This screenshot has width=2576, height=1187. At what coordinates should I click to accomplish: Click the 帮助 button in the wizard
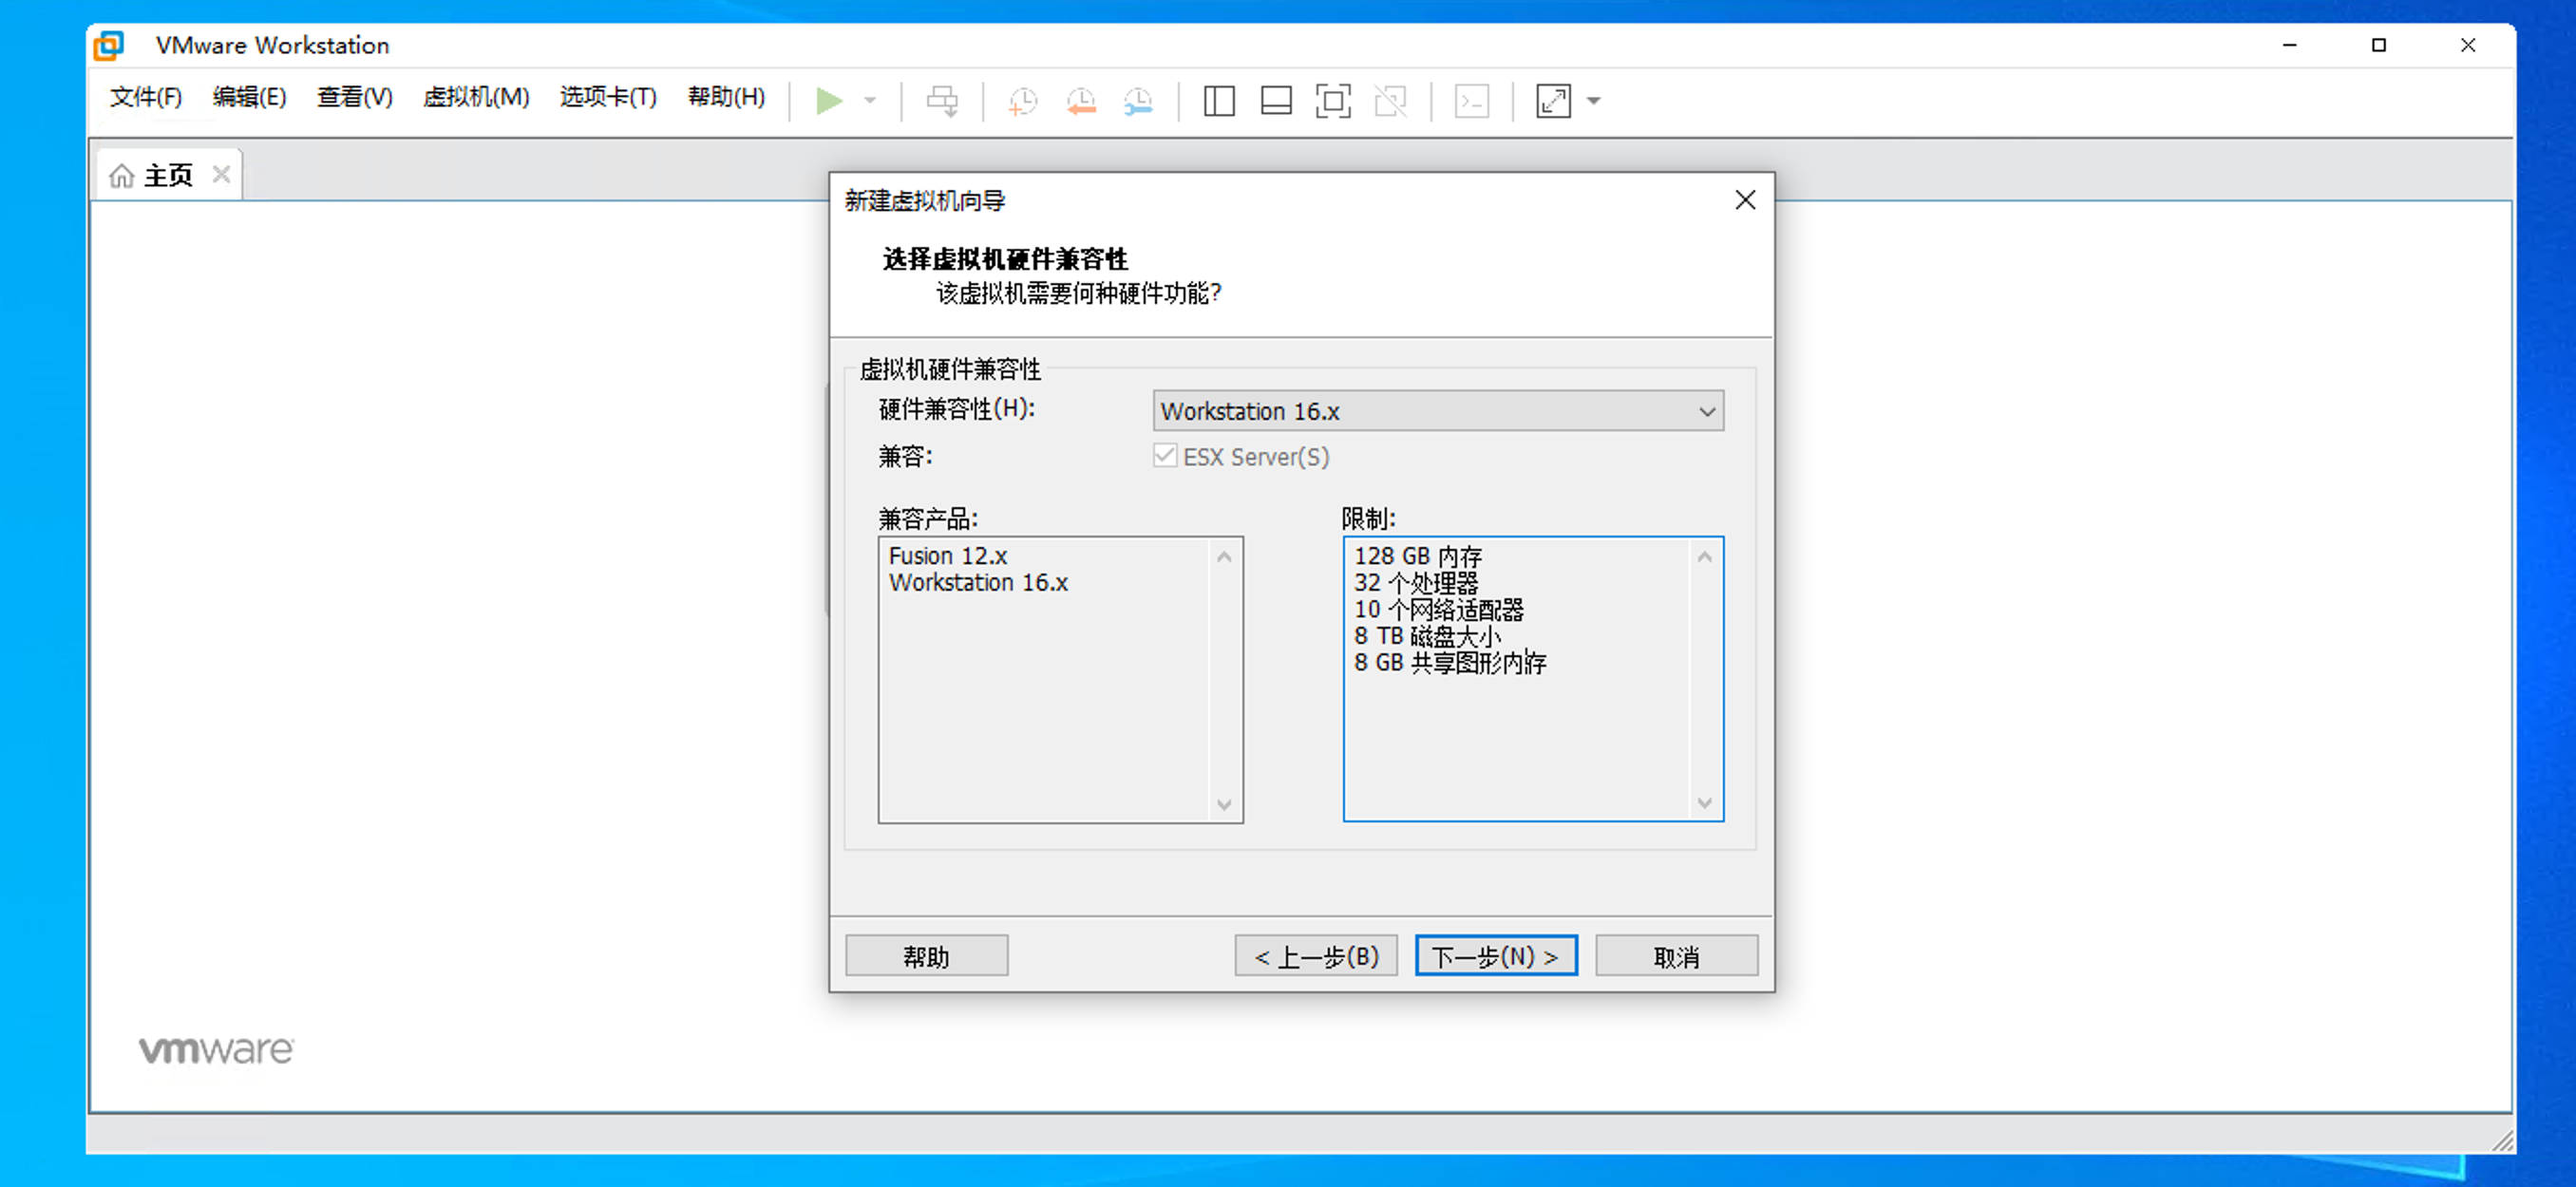point(926,955)
